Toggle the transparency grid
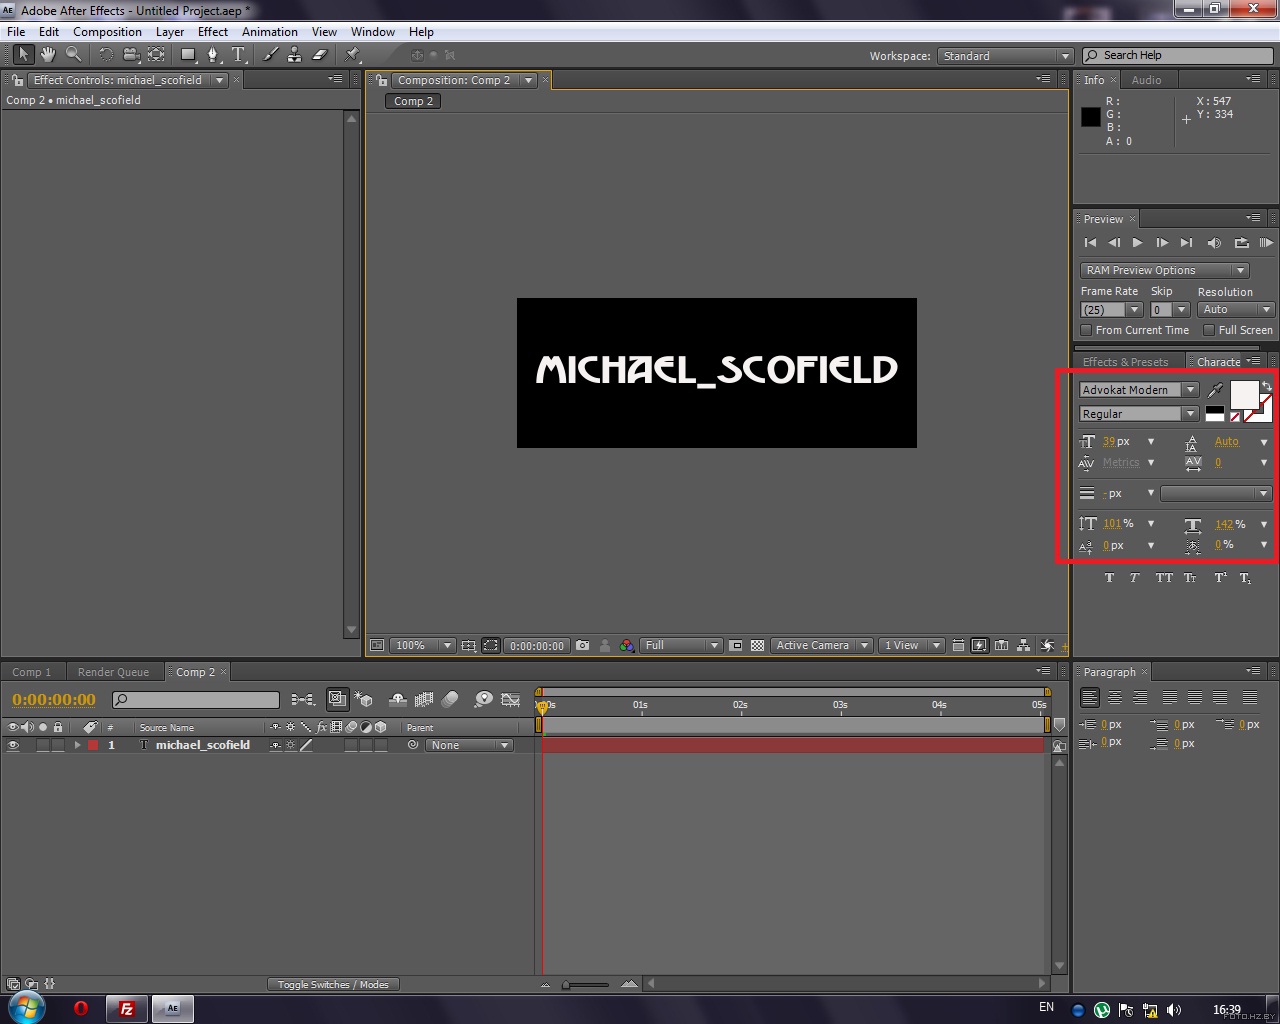1280x1024 pixels. 758,646
